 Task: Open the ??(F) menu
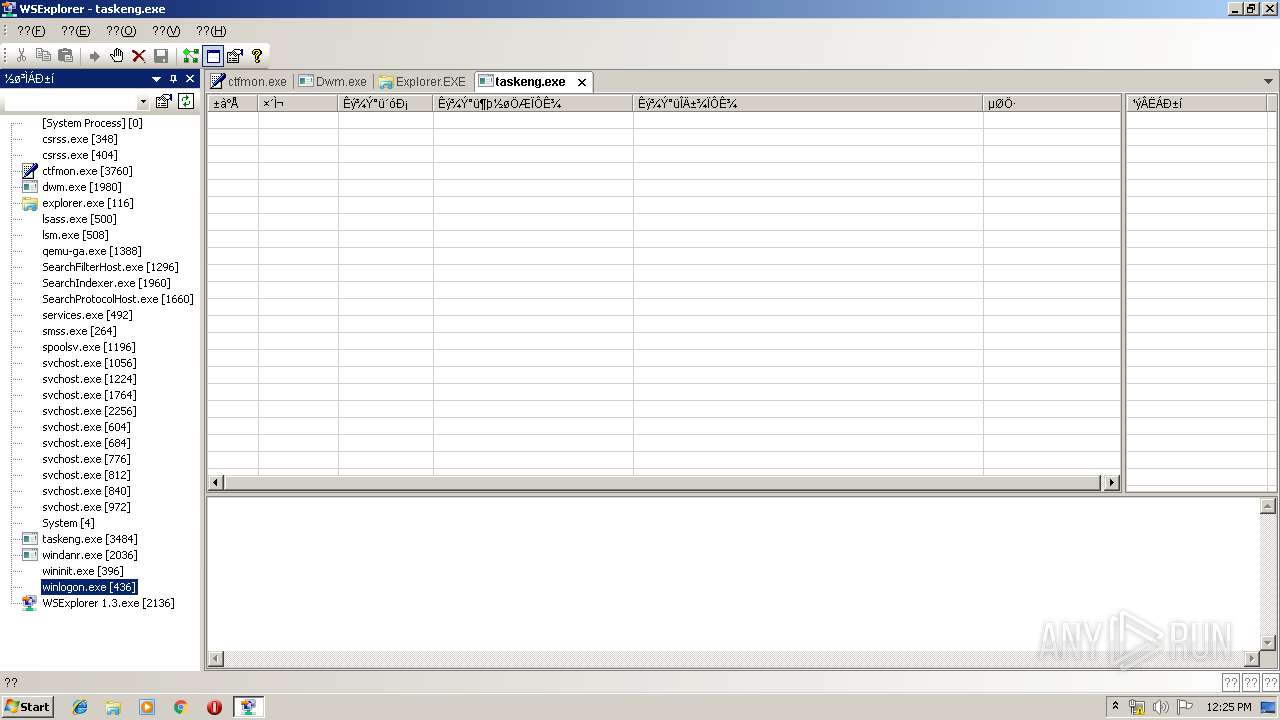tap(31, 31)
